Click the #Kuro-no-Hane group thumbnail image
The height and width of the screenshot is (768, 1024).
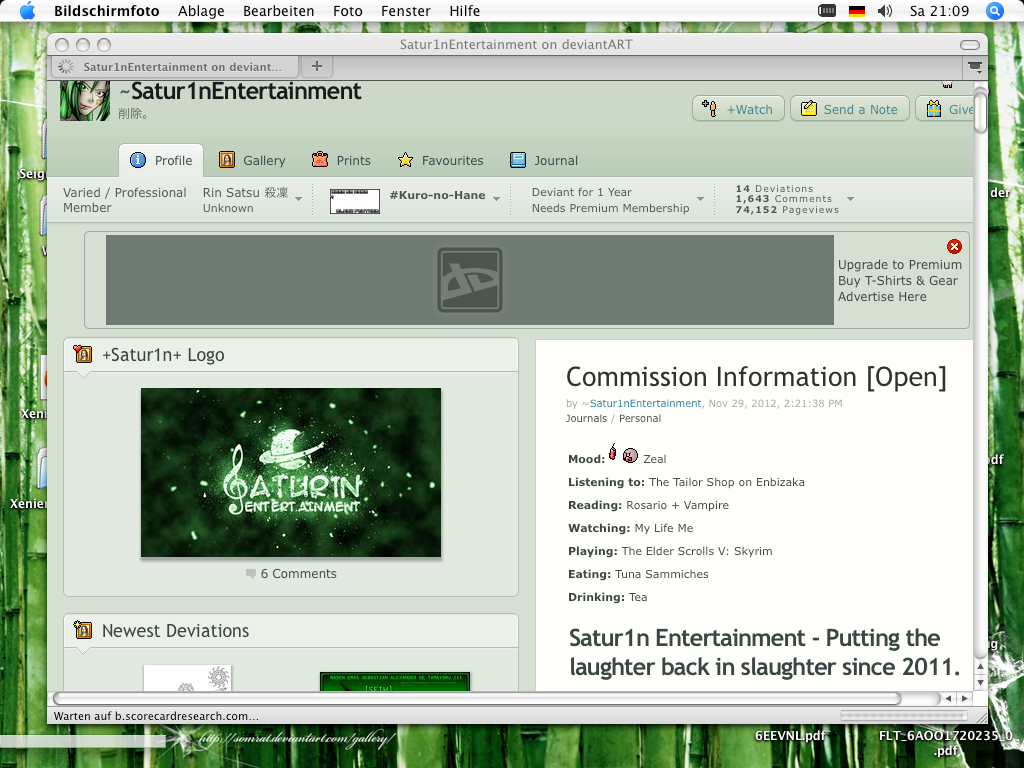point(355,201)
